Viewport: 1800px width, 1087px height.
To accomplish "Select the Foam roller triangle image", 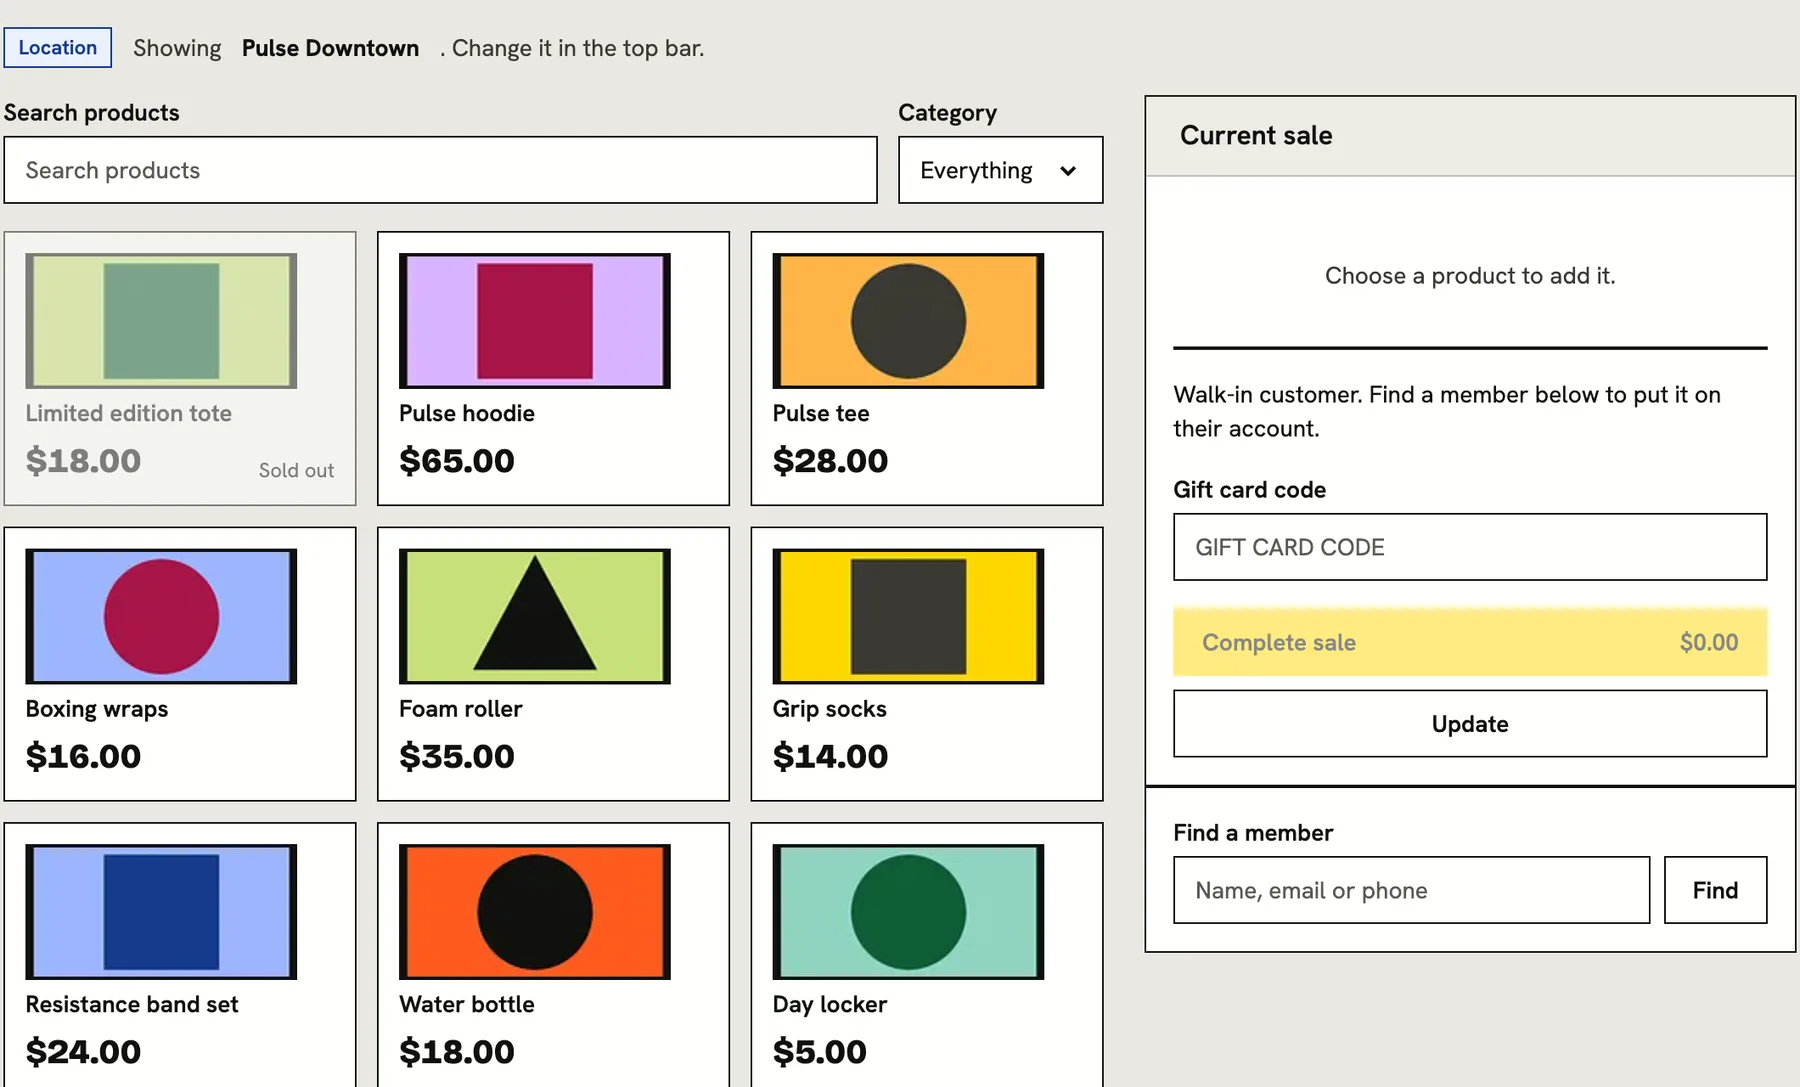I will (535, 616).
